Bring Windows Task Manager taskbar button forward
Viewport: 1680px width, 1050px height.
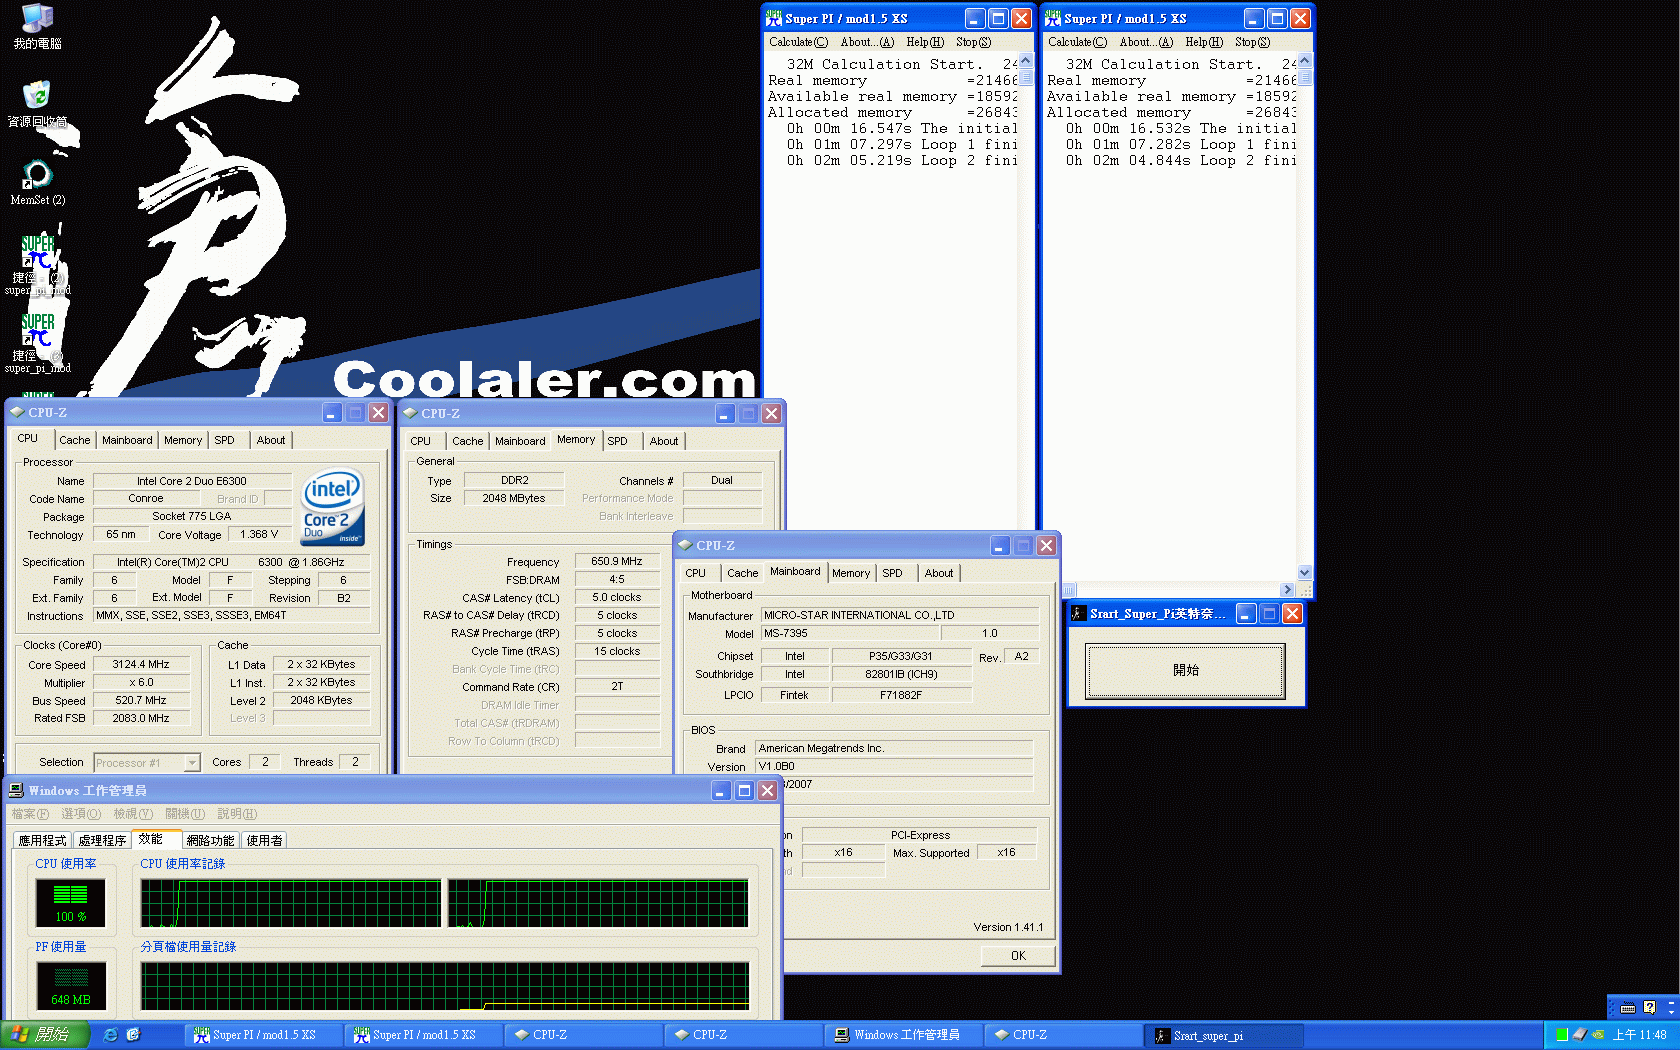click(x=904, y=1035)
